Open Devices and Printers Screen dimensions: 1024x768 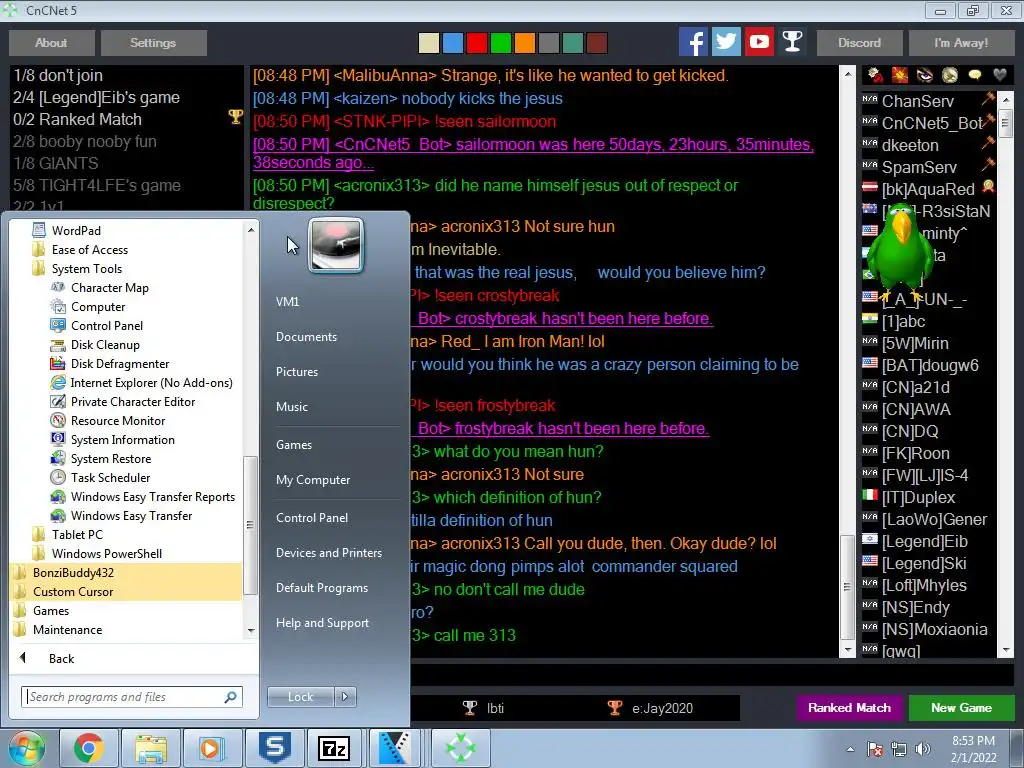click(x=329, y=552)
